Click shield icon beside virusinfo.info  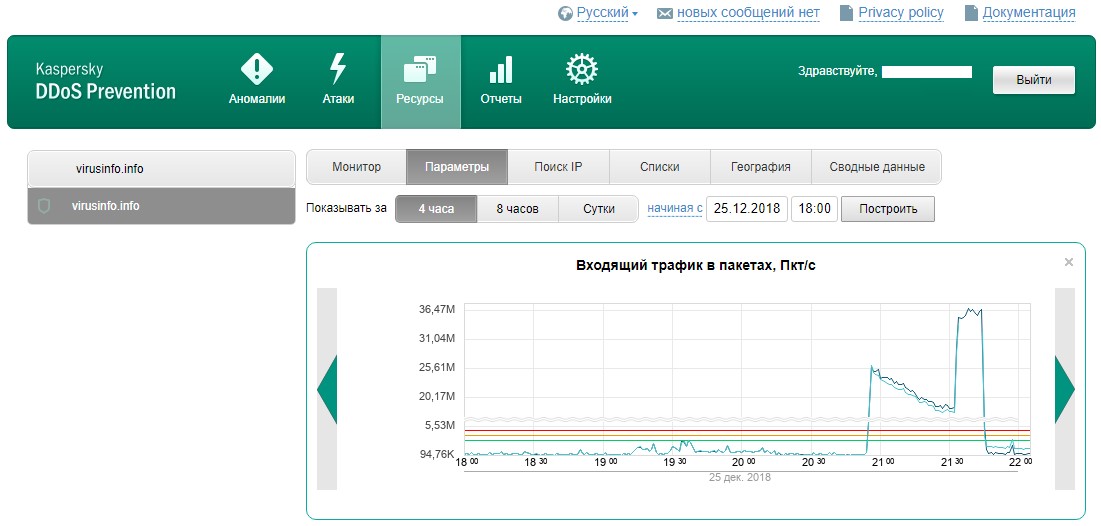(44, 206)
